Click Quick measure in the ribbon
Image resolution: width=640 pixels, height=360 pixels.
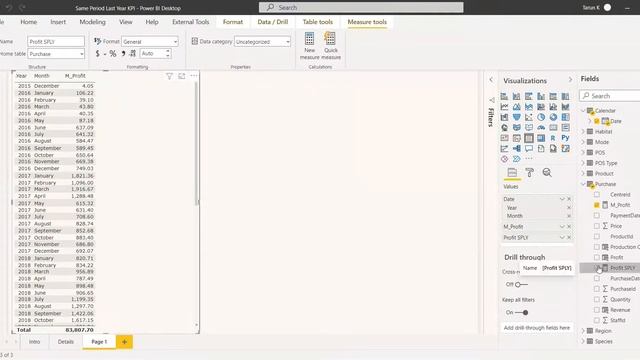(331, 46)
